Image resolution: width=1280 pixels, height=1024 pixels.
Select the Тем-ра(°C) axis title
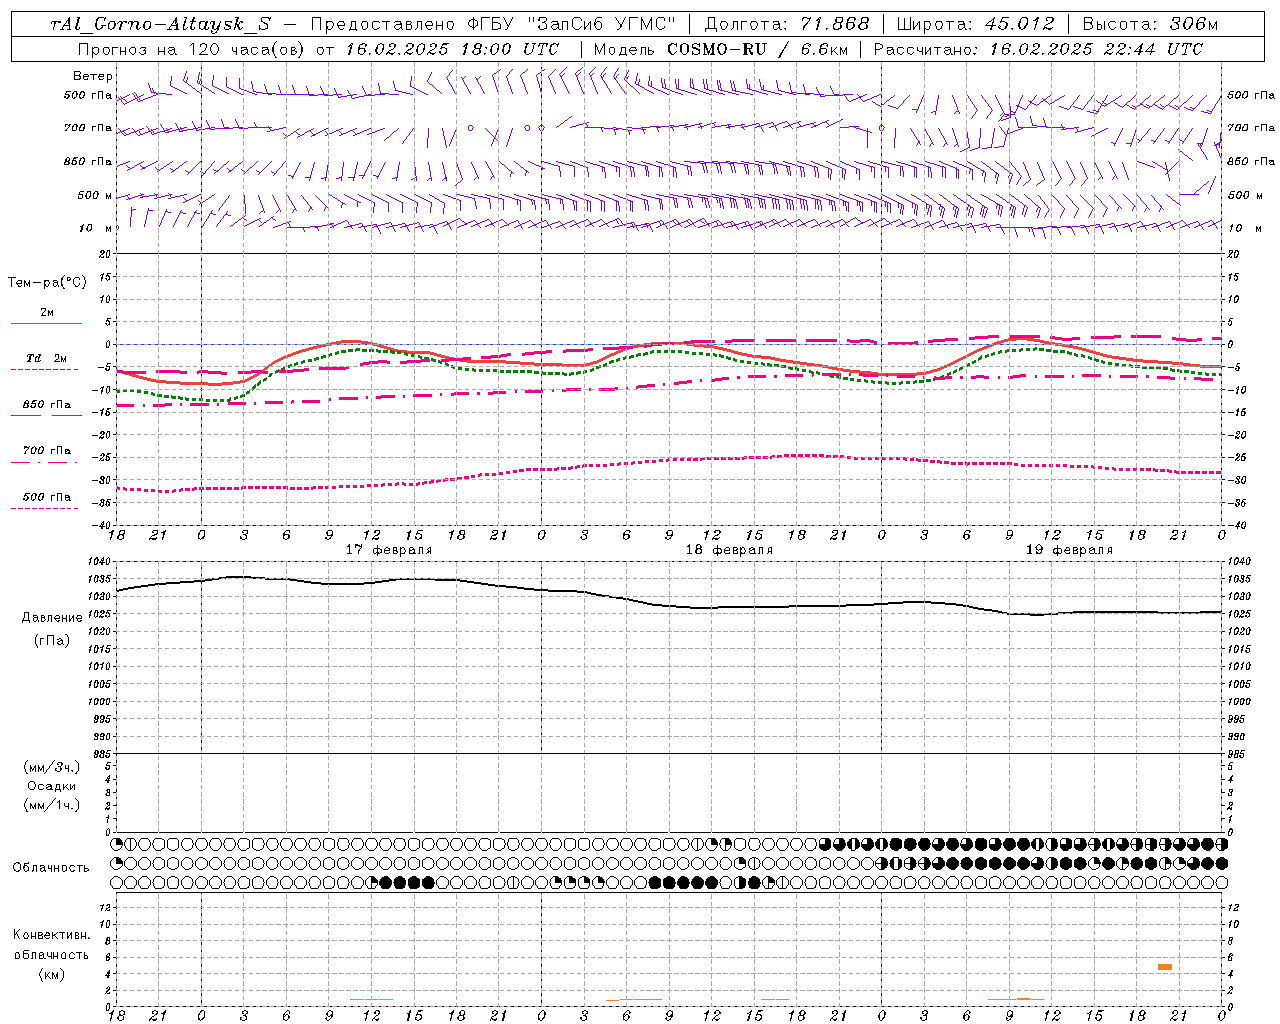[x=47, y=283]
